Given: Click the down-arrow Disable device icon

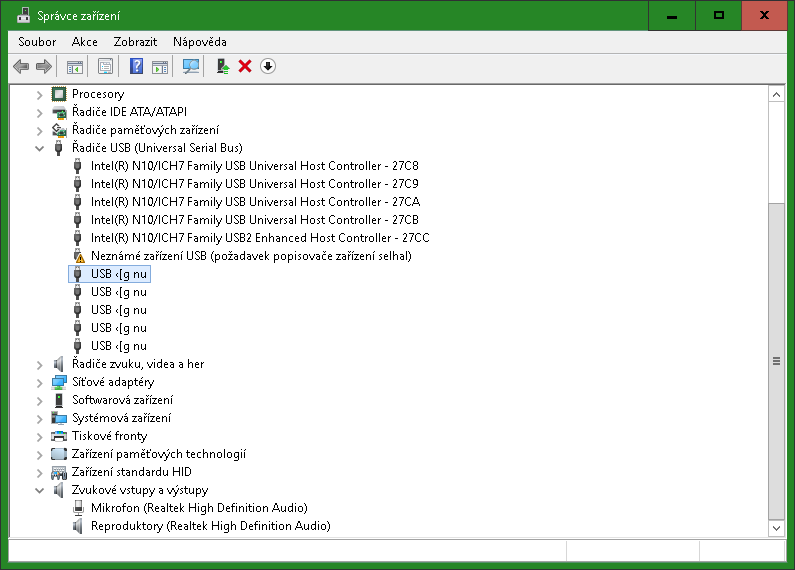Looking at the screenshot, I should click(268, 66).
